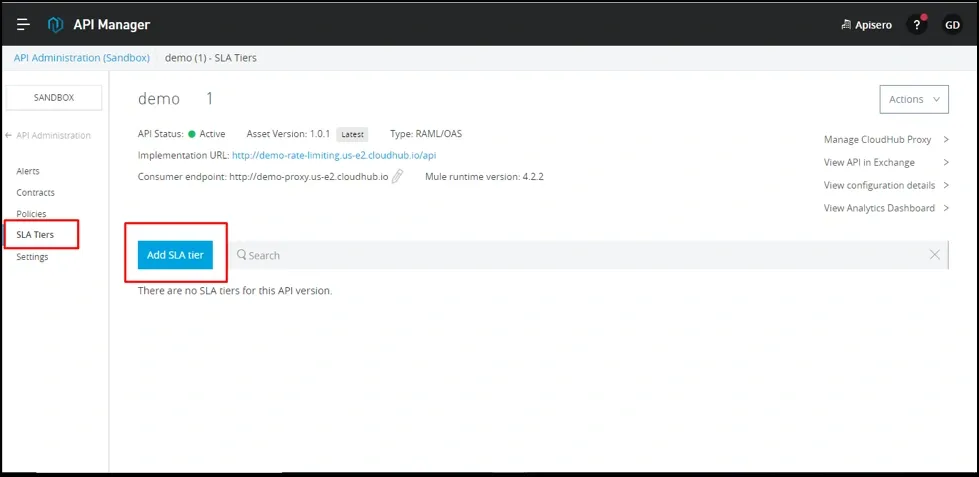Focus the SLA tier Search field

[590, 255]
